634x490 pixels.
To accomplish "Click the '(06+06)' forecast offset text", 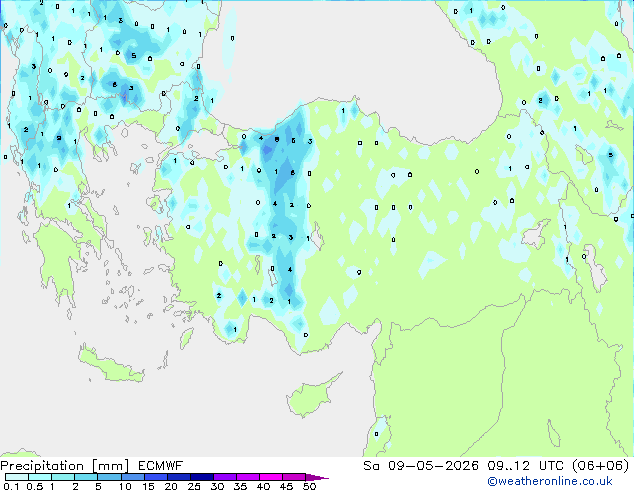I will [x=601, y=466].
